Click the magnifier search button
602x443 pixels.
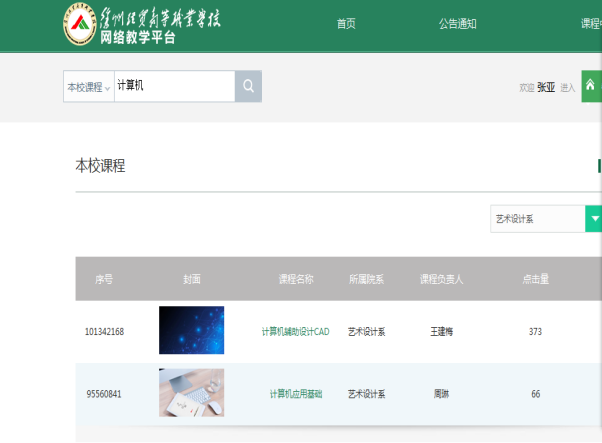248,86
